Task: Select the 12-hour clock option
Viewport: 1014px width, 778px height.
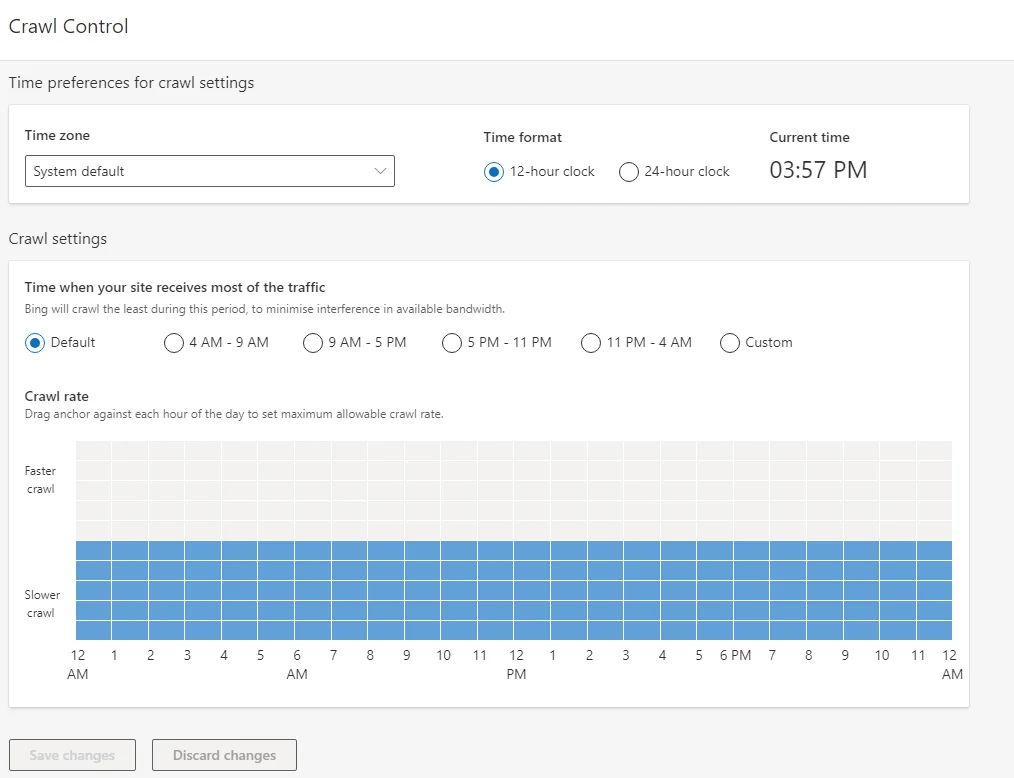Action: pyautogui.click(x=493, y=172)
